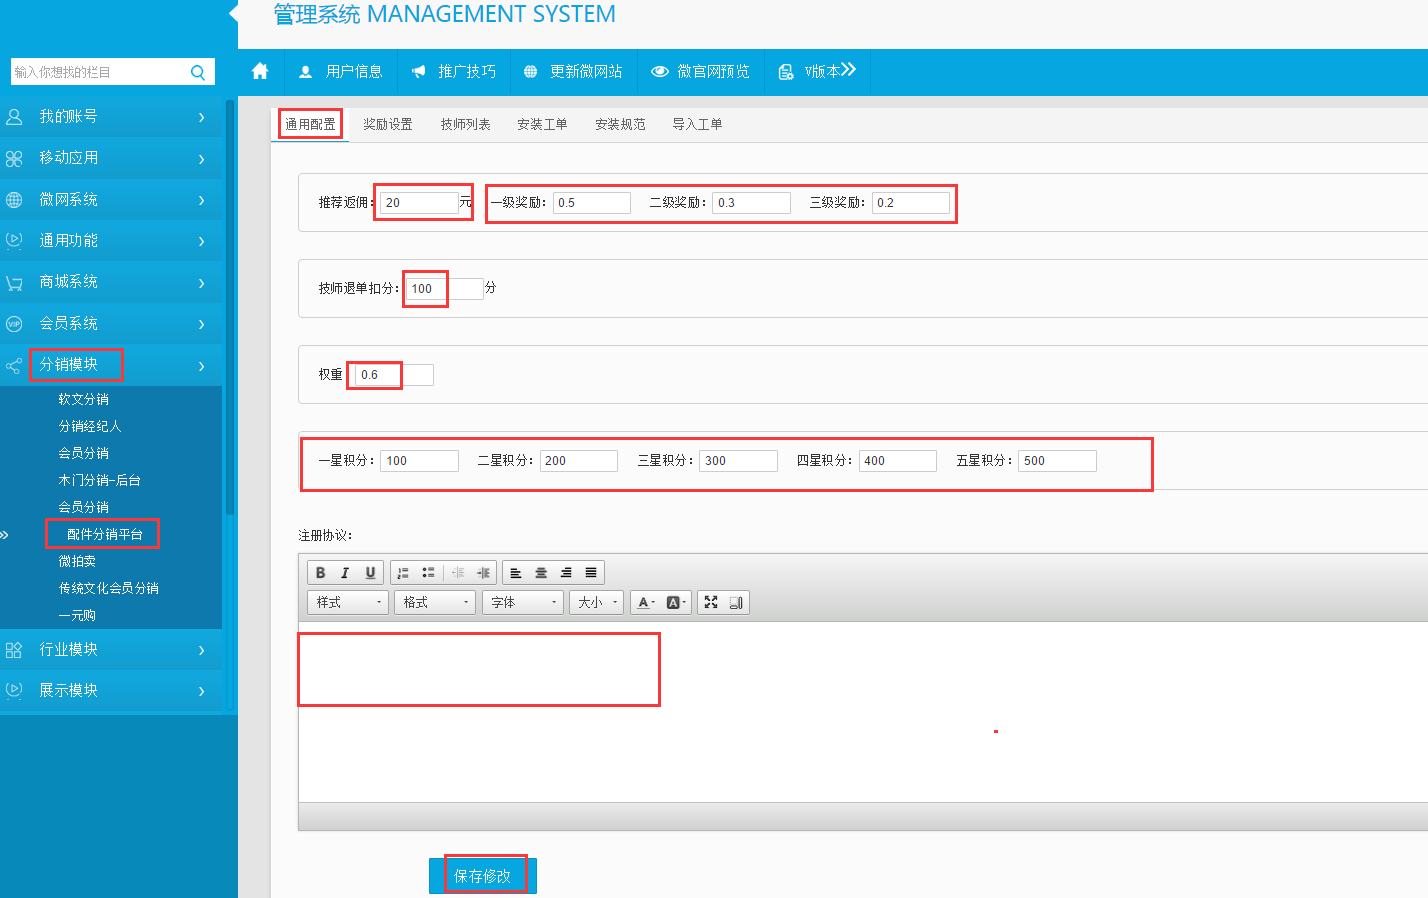1428x898 pixels.
Task: Click the home icon in top navigation
Action: click(260, 71)
